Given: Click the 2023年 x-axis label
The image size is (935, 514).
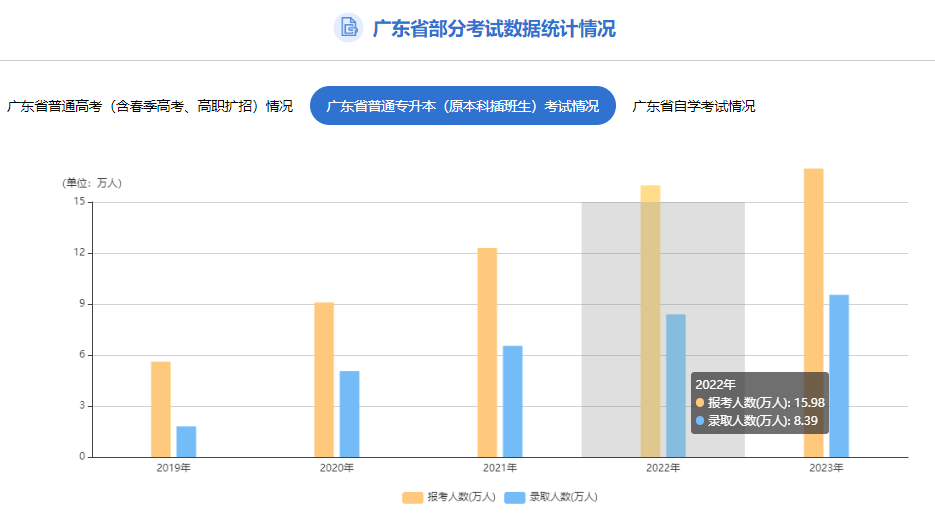Looking at the screenshot, I should click(x=826, y=468).
